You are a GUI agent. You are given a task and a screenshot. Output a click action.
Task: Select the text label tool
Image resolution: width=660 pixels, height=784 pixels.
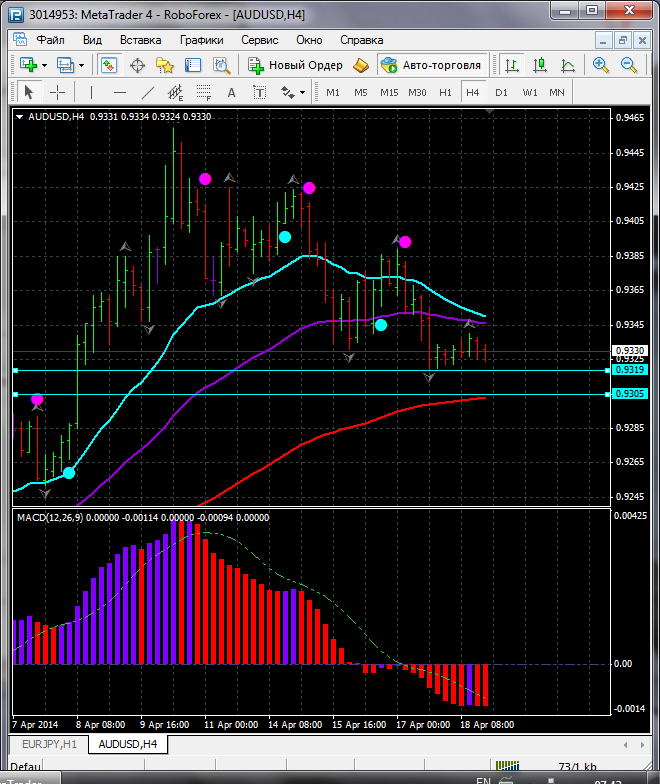231,92
